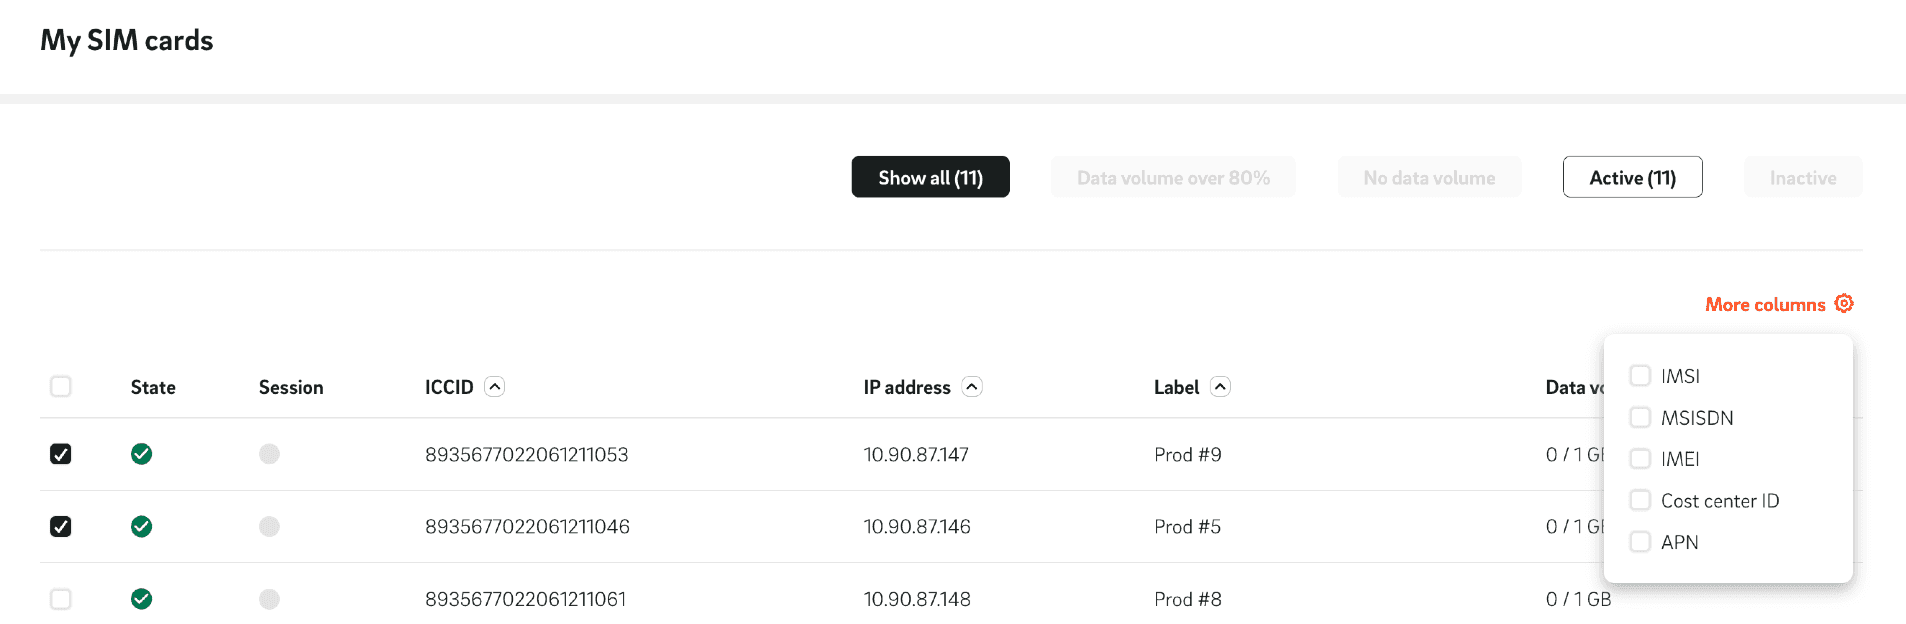Sort the IP address column

pyautogui.click(x=972, y=387)
